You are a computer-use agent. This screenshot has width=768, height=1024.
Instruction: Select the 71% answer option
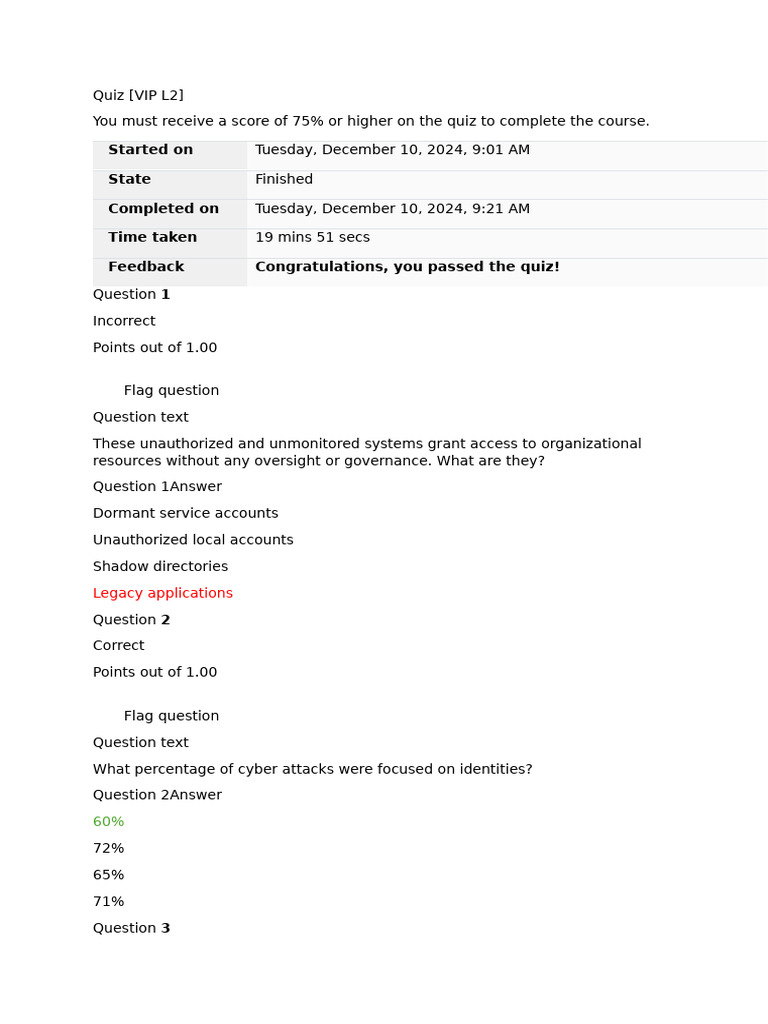(x=109, y=901)
